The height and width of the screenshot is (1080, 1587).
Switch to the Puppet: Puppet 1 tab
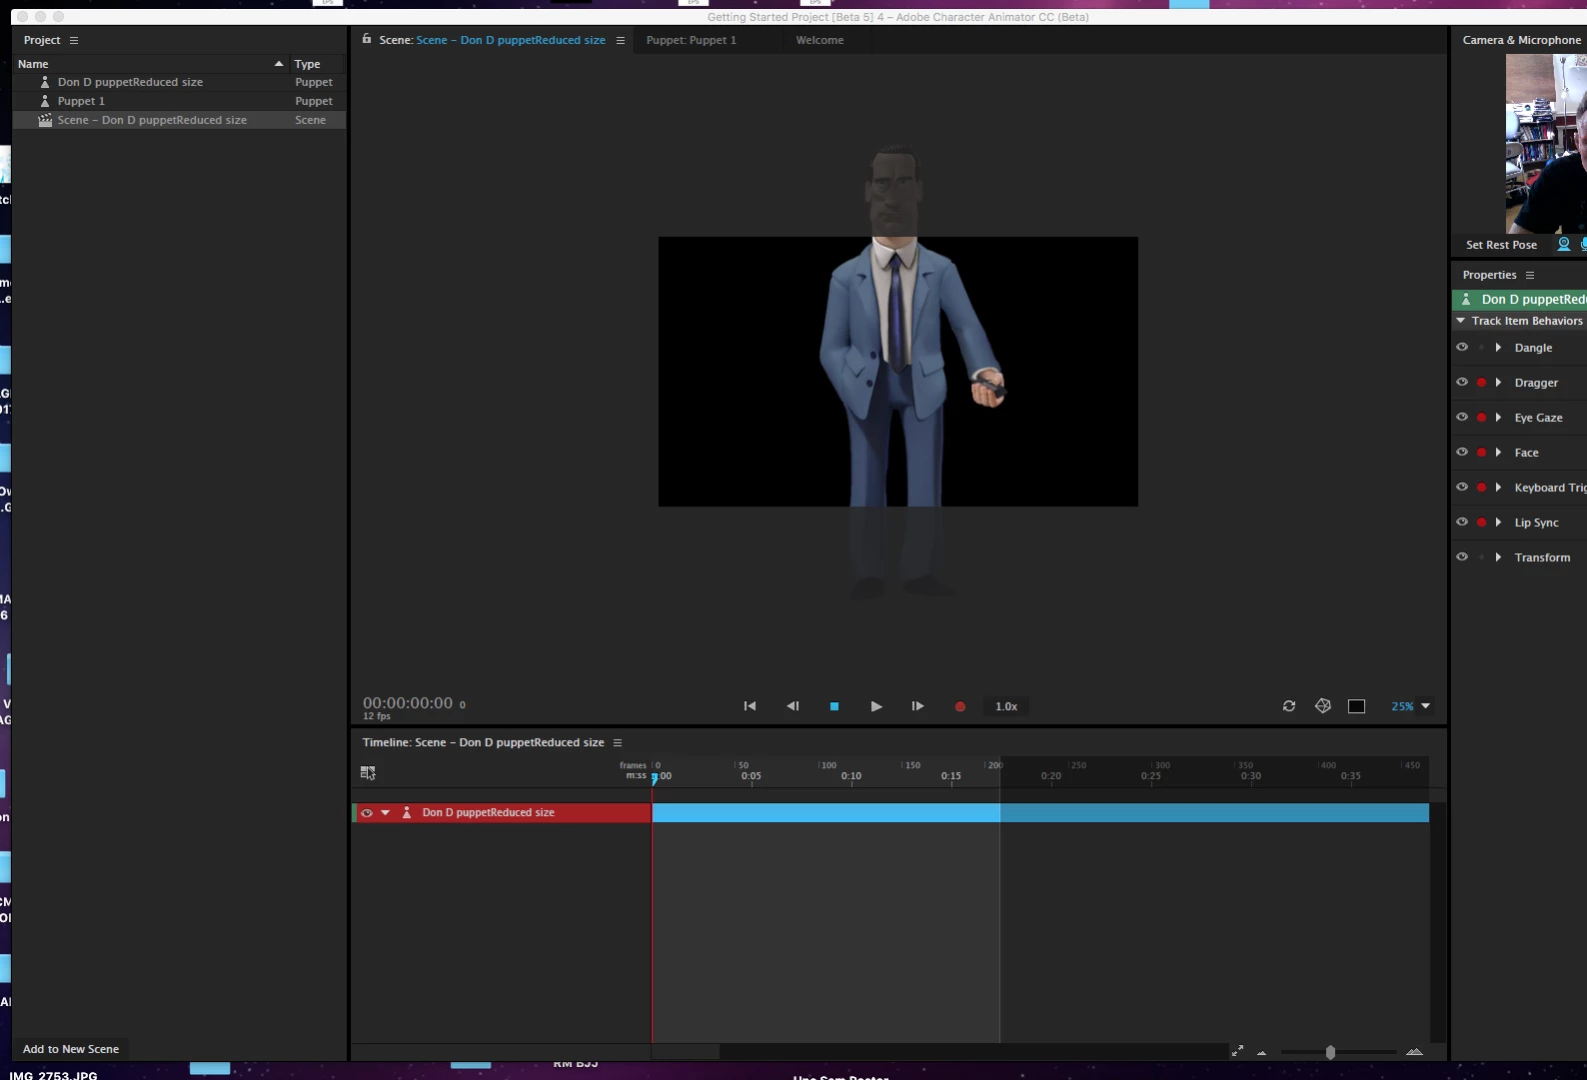click(691, 40)
